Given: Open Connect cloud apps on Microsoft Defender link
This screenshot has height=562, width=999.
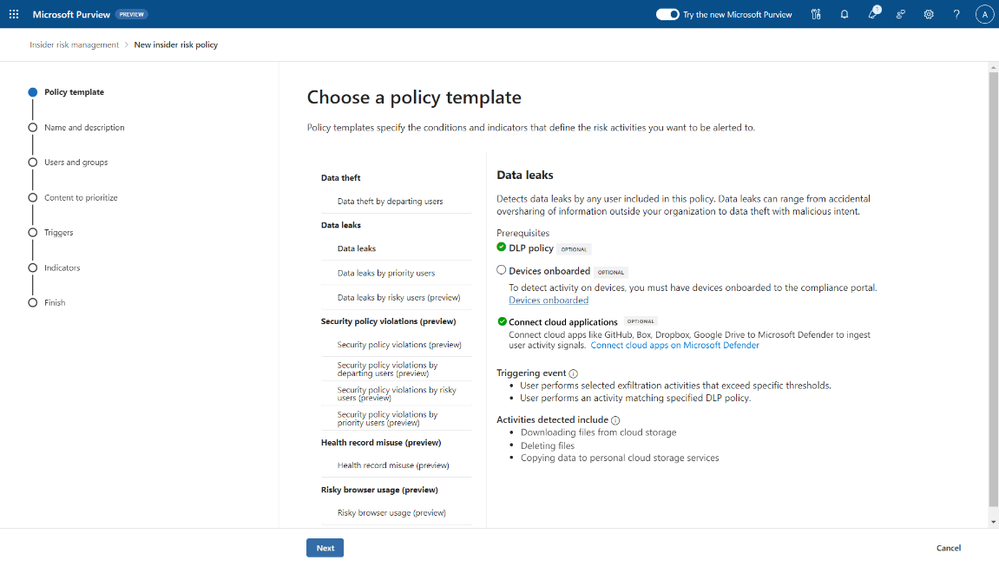Looking at the screenshot, I should pos(675,345).
